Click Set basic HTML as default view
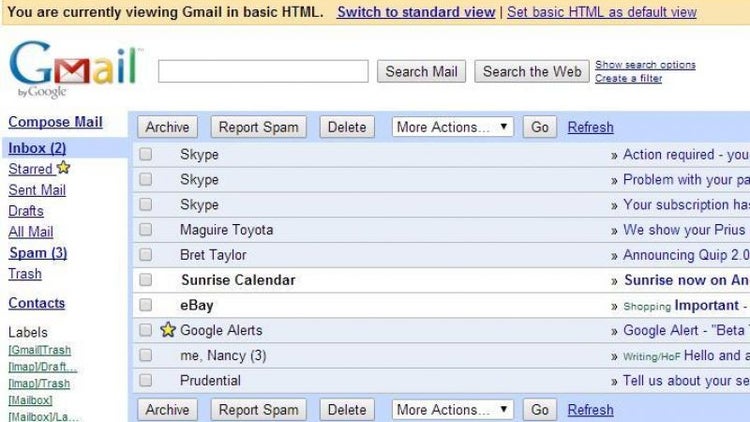750x422 pixels. [x=602, y=12]
